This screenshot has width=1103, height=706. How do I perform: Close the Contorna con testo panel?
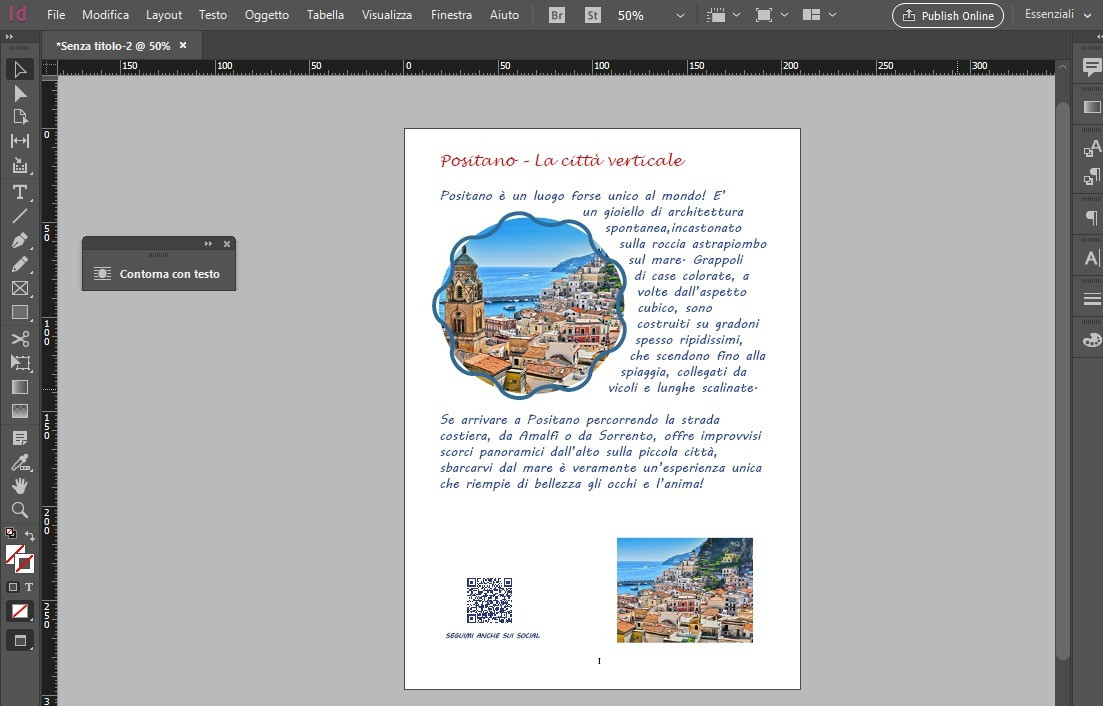point(227,244)
